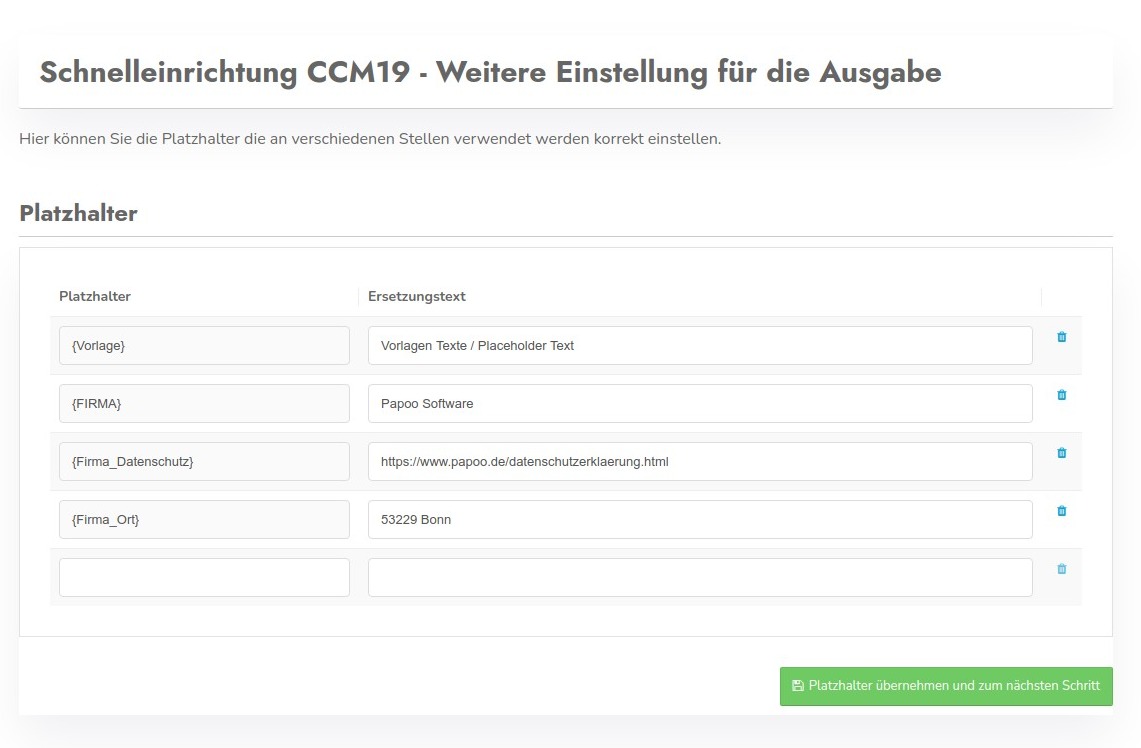Edit the 'Vorlagen Texte / Placeholder Text' field
Screen dimensions: 1141x748
tap(699, 346)
